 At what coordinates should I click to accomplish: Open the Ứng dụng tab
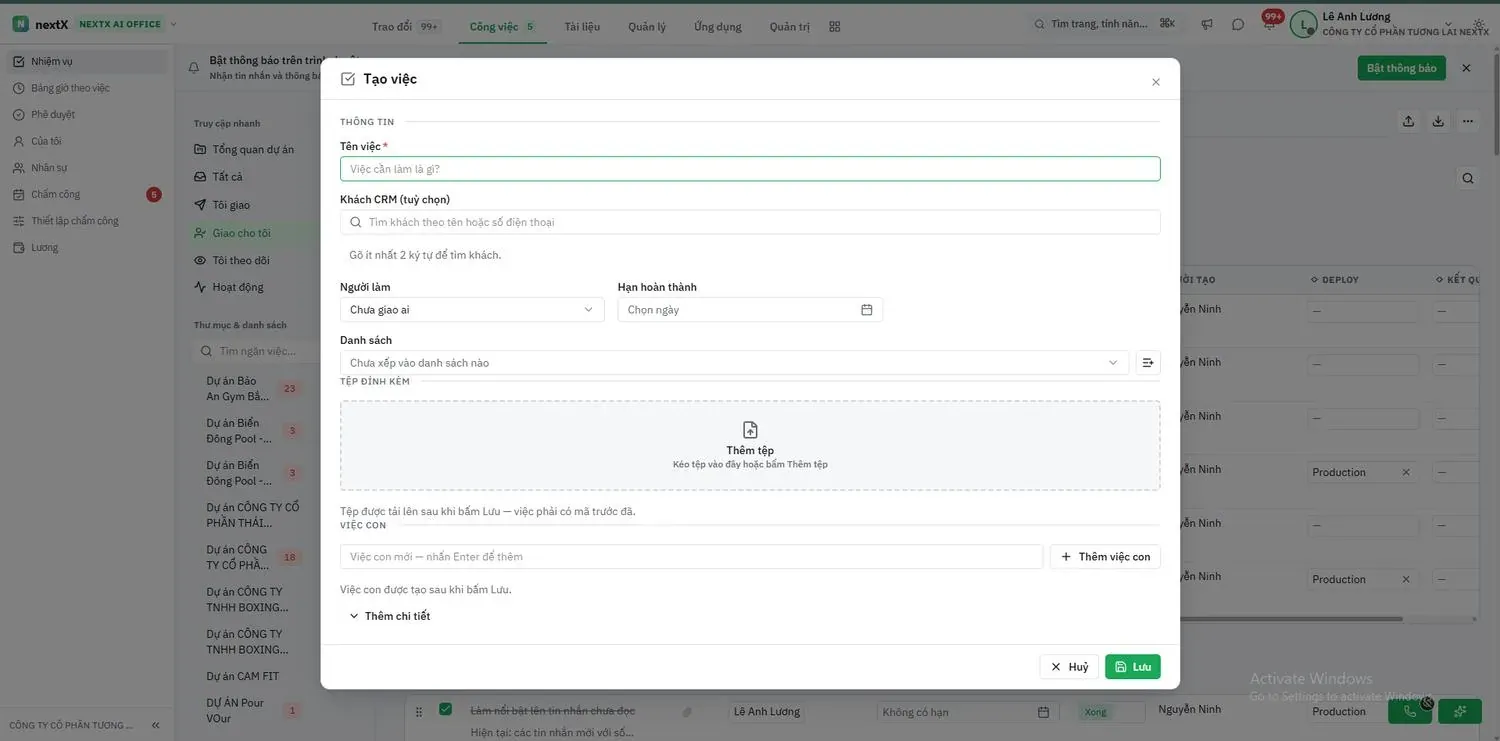click(x=718, y=26)
